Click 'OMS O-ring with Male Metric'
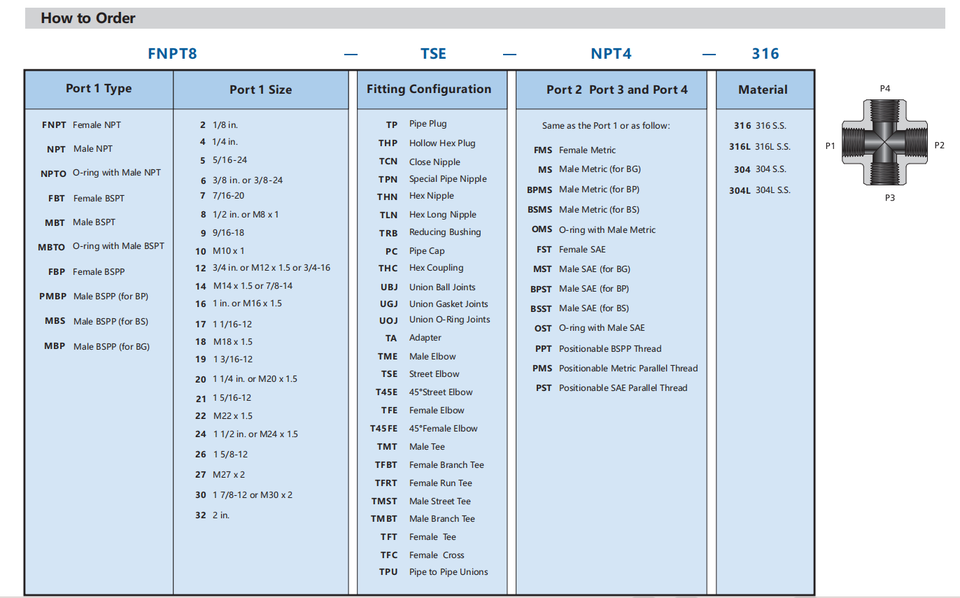The image size is (960, 598). click(x=593, y=230)
